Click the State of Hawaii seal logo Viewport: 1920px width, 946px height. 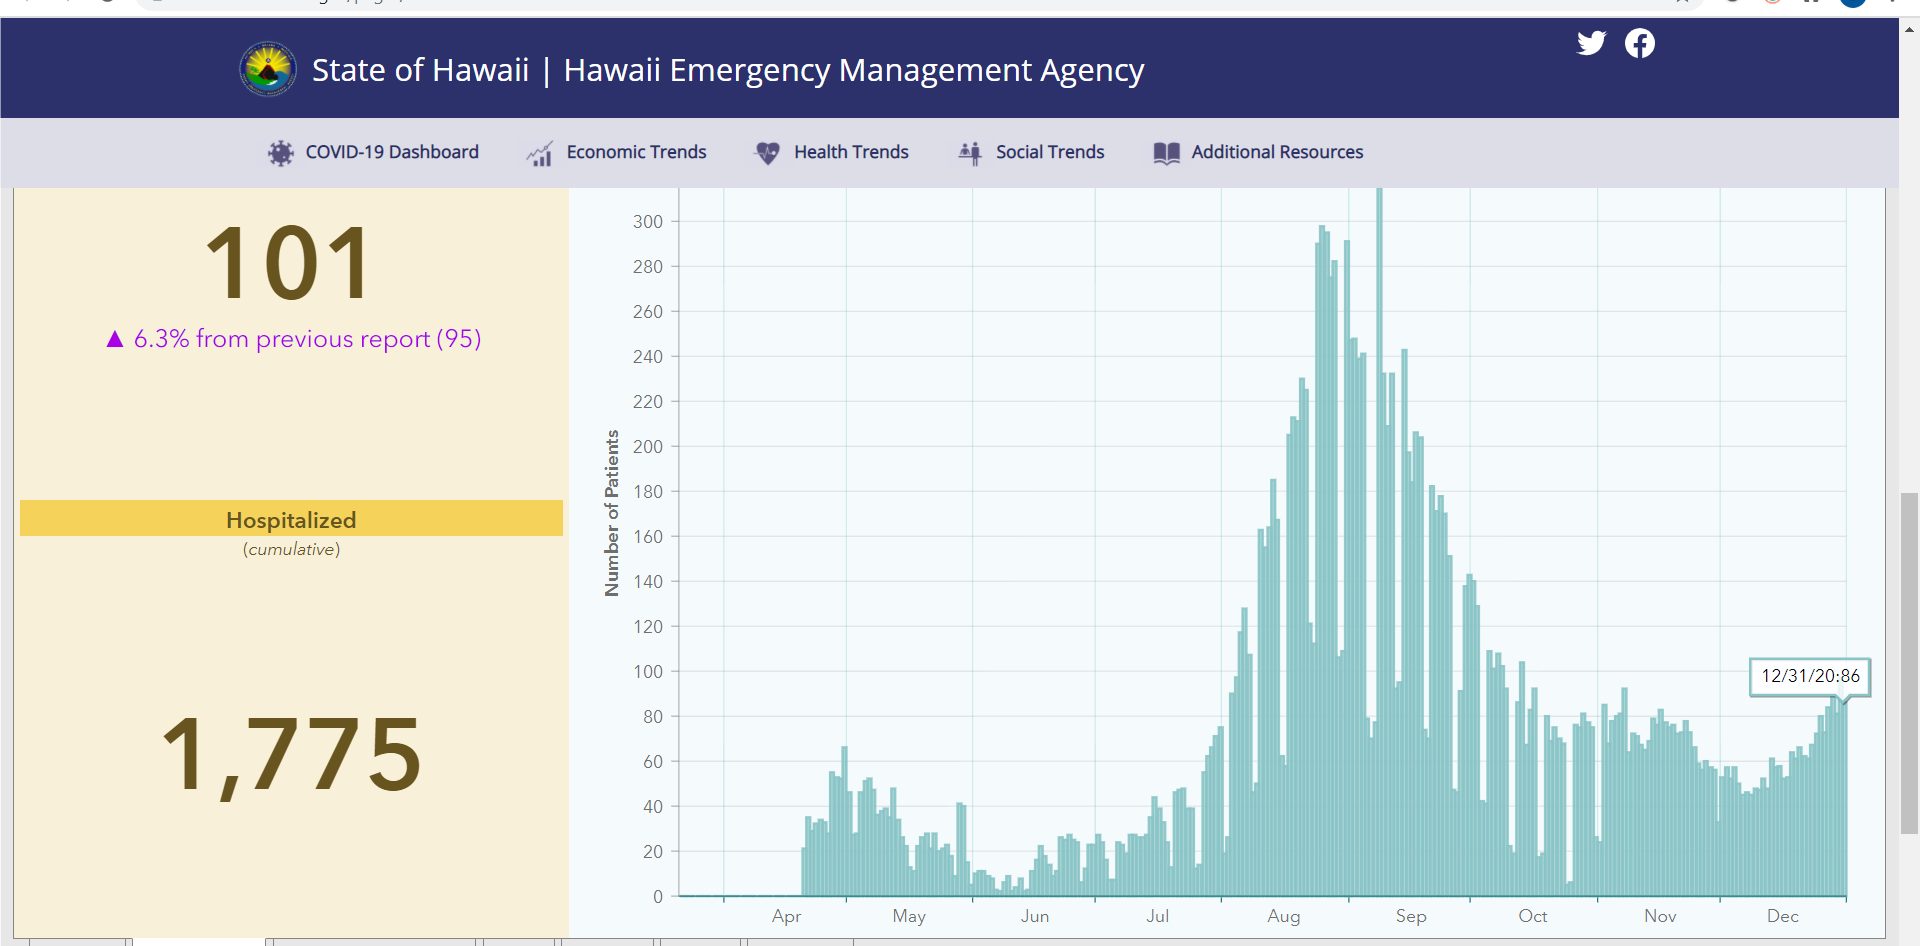tap(268, 69)
